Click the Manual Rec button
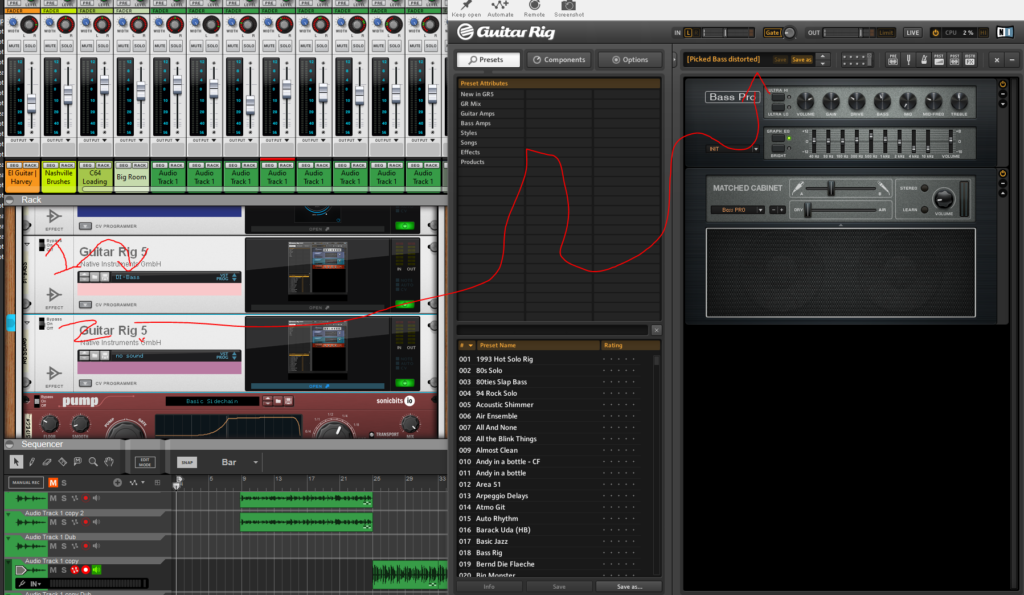 pos(25,483)
